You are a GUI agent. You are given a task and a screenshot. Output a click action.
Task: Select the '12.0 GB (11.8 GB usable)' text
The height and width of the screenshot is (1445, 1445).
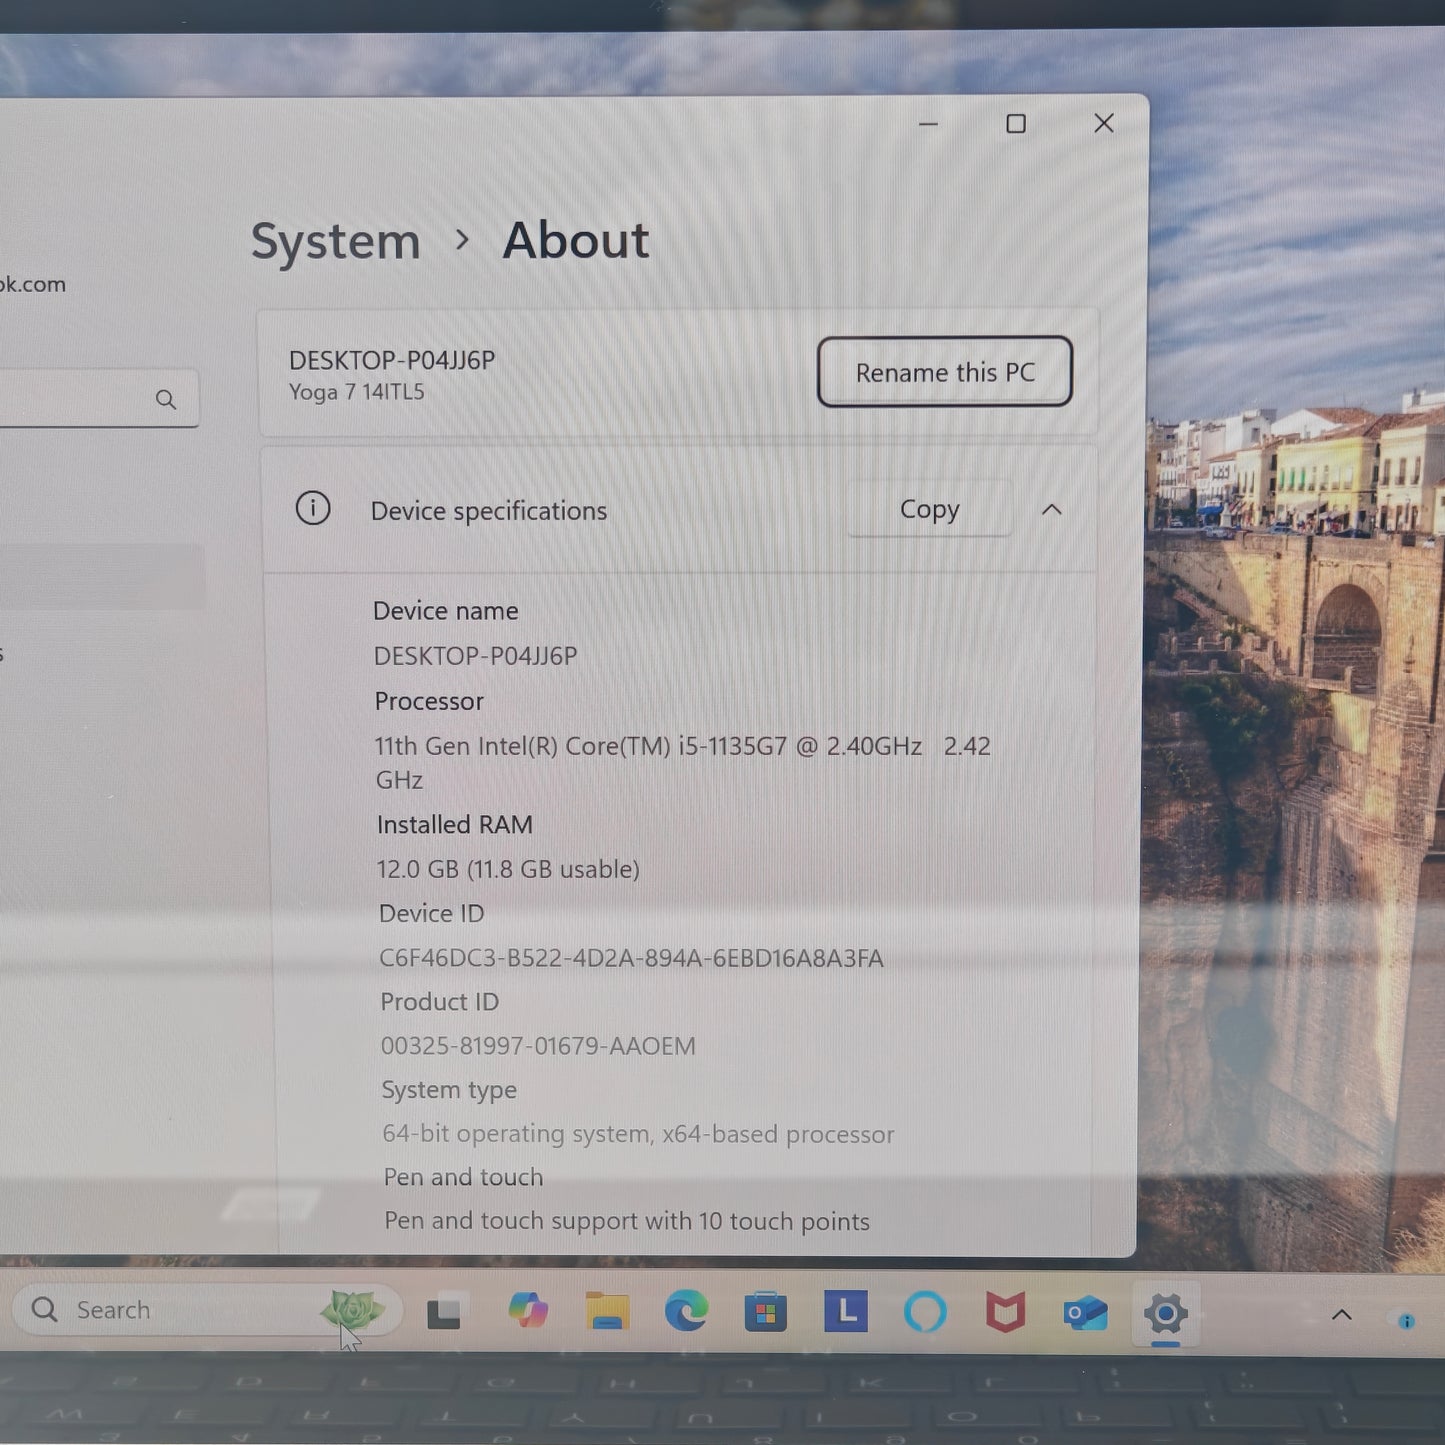click(508, 869)
